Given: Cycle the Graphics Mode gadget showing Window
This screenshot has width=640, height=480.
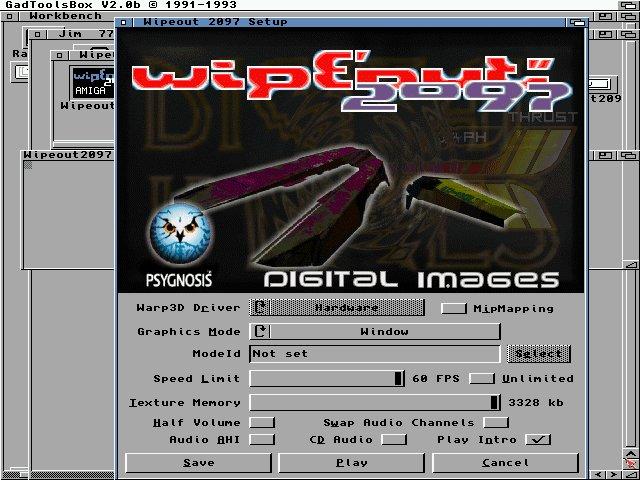Looking at the screenshot, I should (375, 331).
